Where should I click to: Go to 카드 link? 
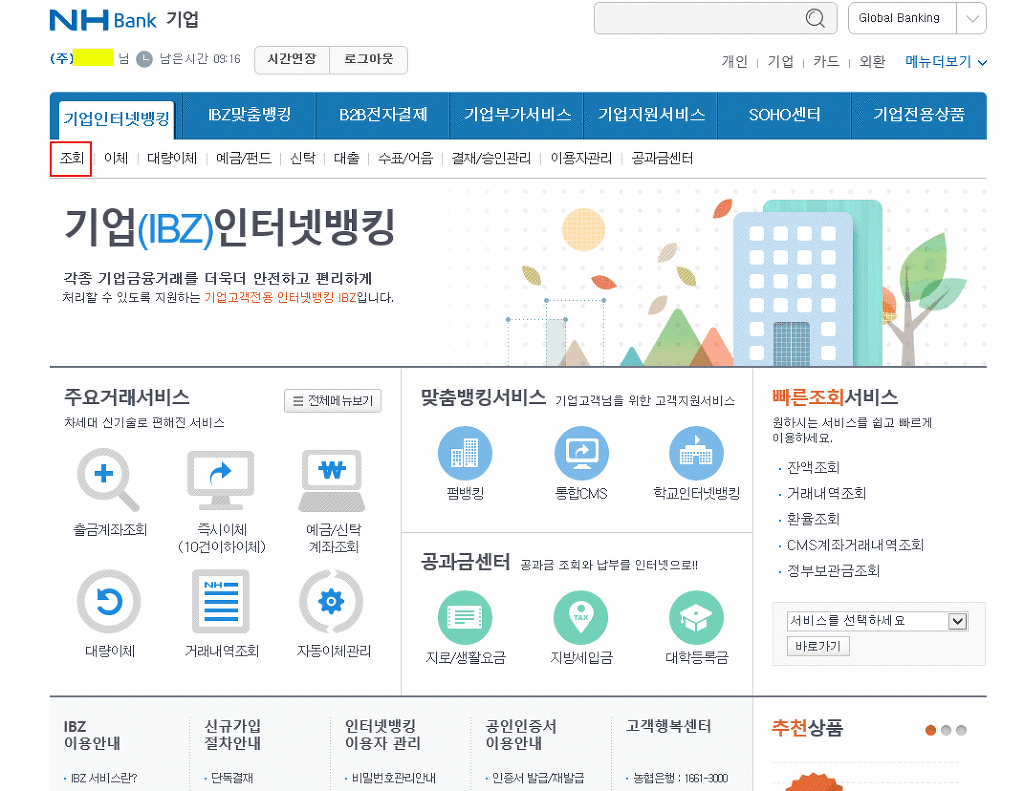click(825, 62)
